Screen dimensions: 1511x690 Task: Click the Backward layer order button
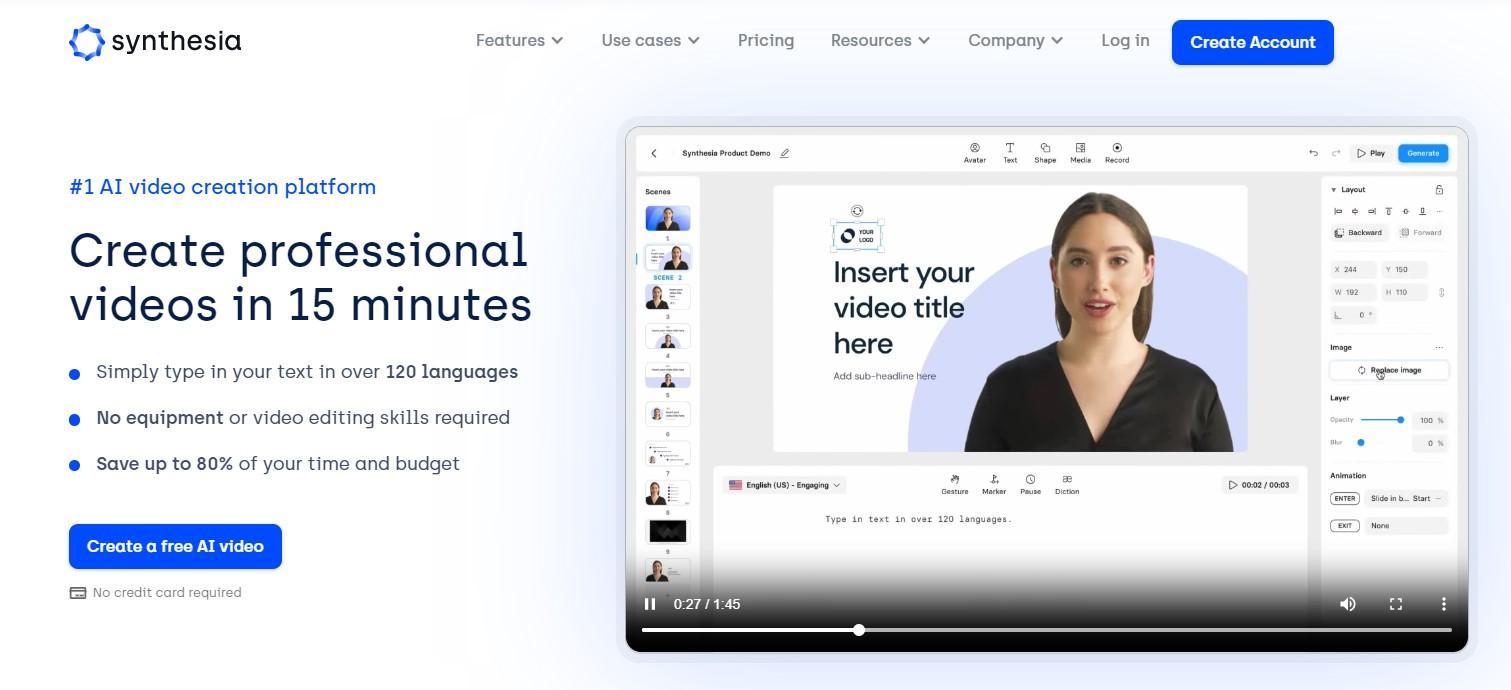tap(1358, 232)
